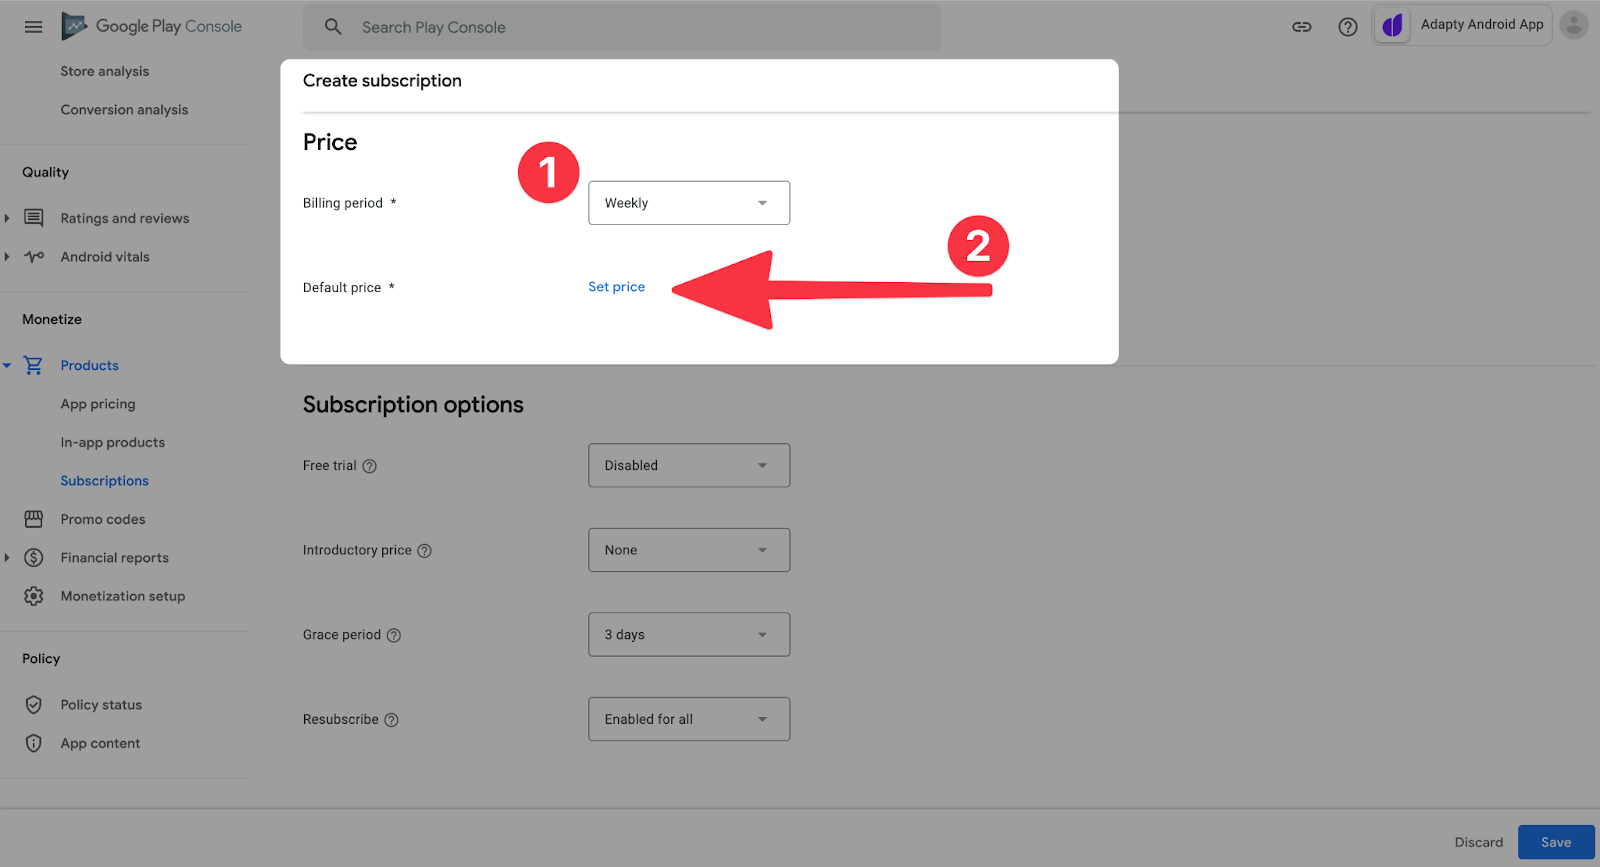Image resolution: width=1600 pixels, height=867 pixels.
Task: Click the Policy status shield icon
Action: click(34, 705)
